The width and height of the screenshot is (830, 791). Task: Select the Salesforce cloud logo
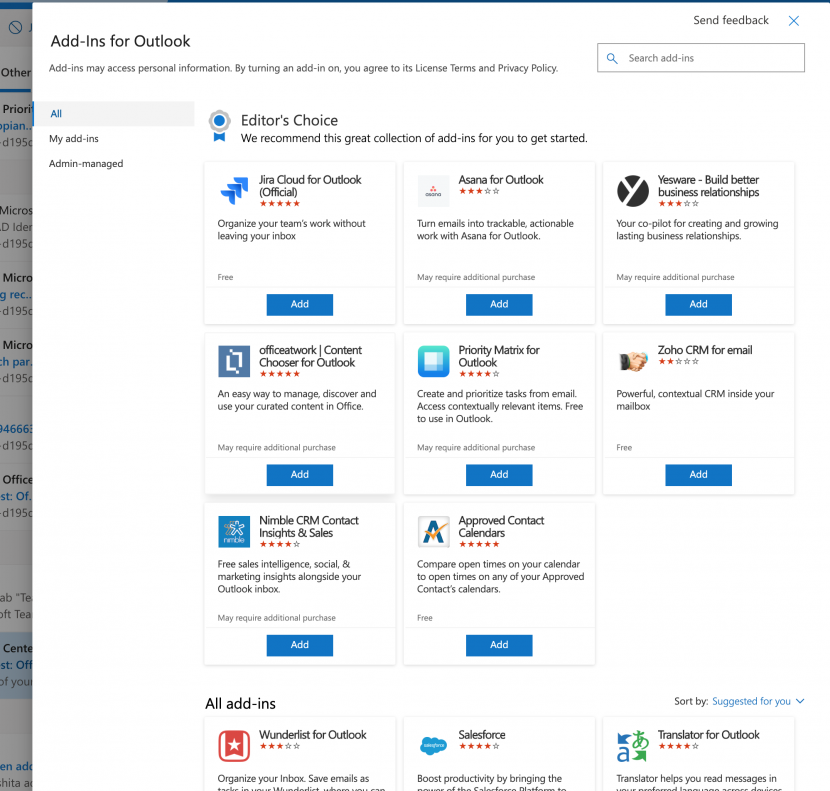coord(432,743)
